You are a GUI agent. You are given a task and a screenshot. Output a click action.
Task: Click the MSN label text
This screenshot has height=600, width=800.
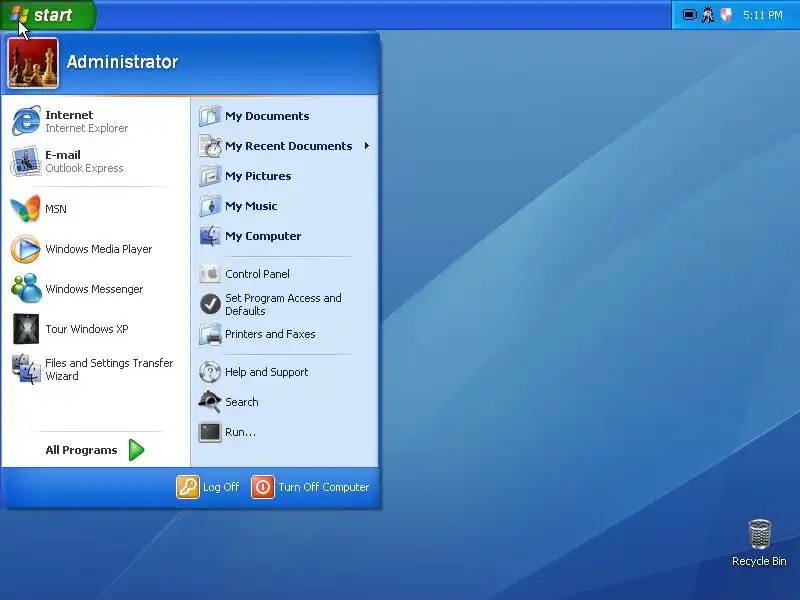coord(56,209)
